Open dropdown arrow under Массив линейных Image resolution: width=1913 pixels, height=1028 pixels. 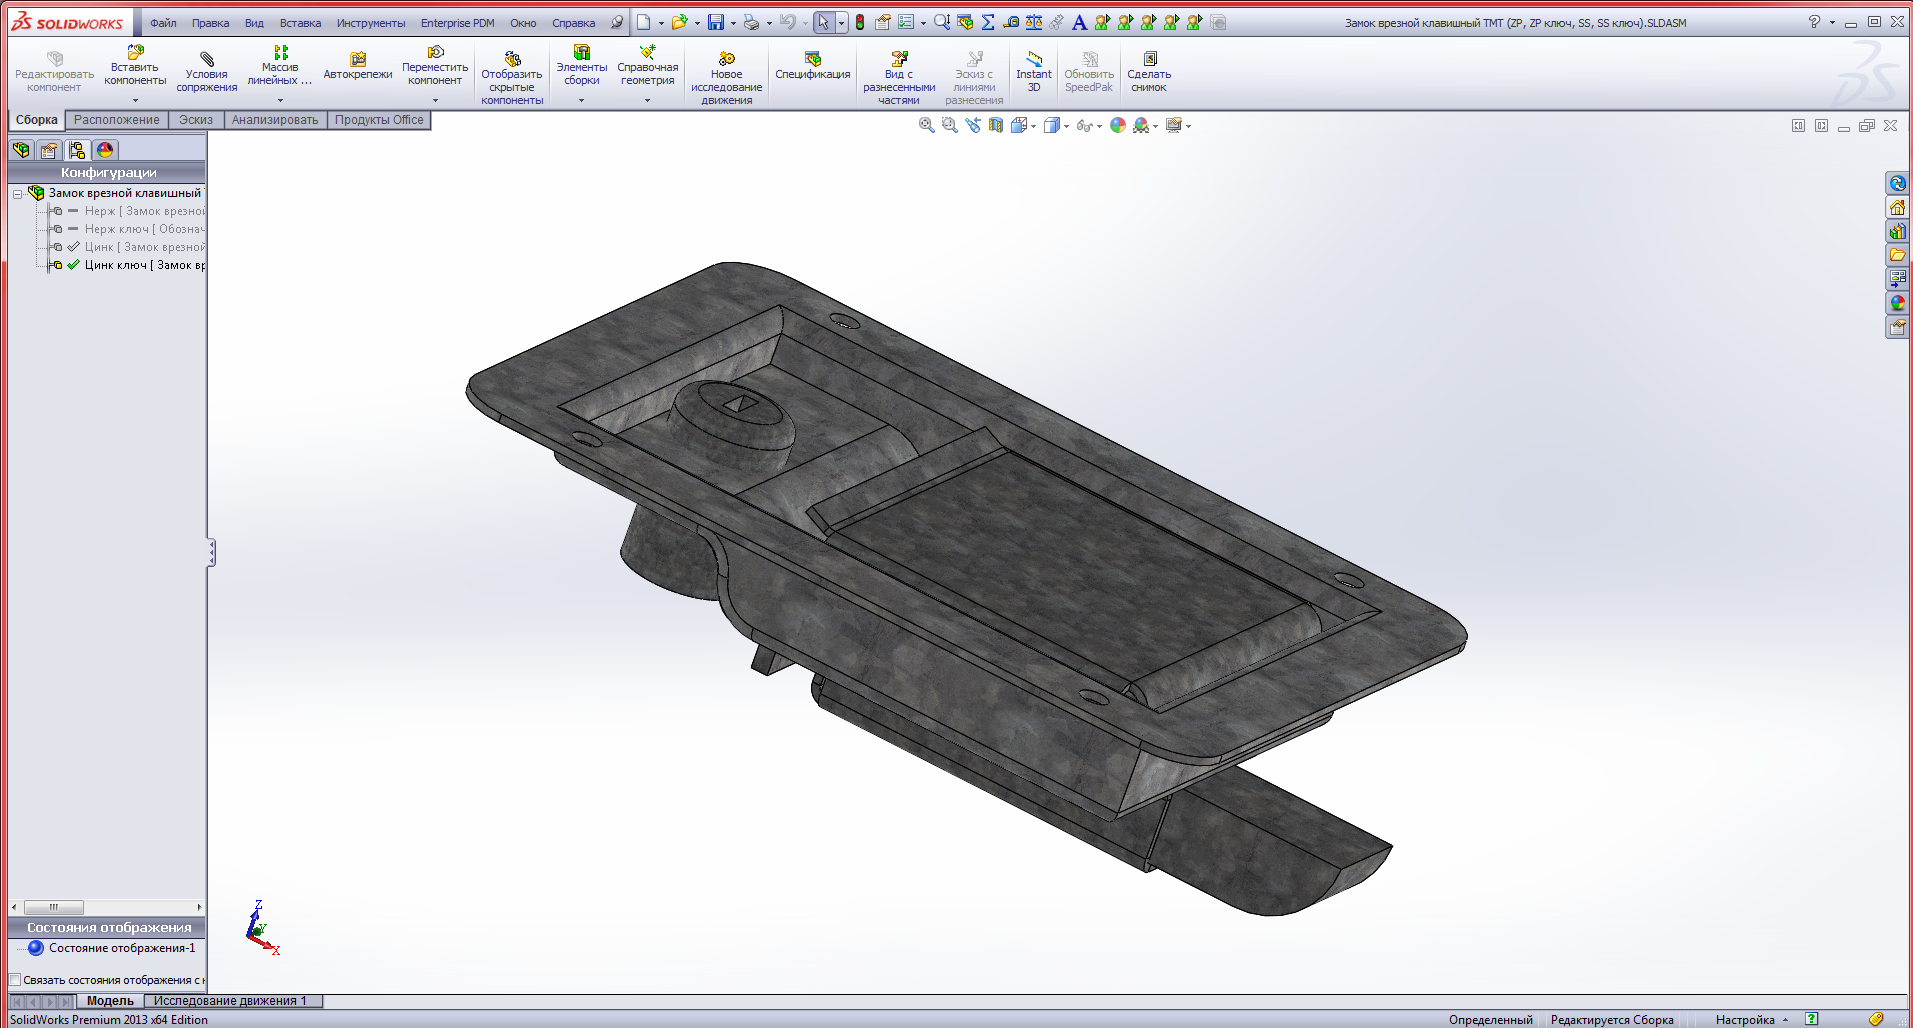coord(280,100)
